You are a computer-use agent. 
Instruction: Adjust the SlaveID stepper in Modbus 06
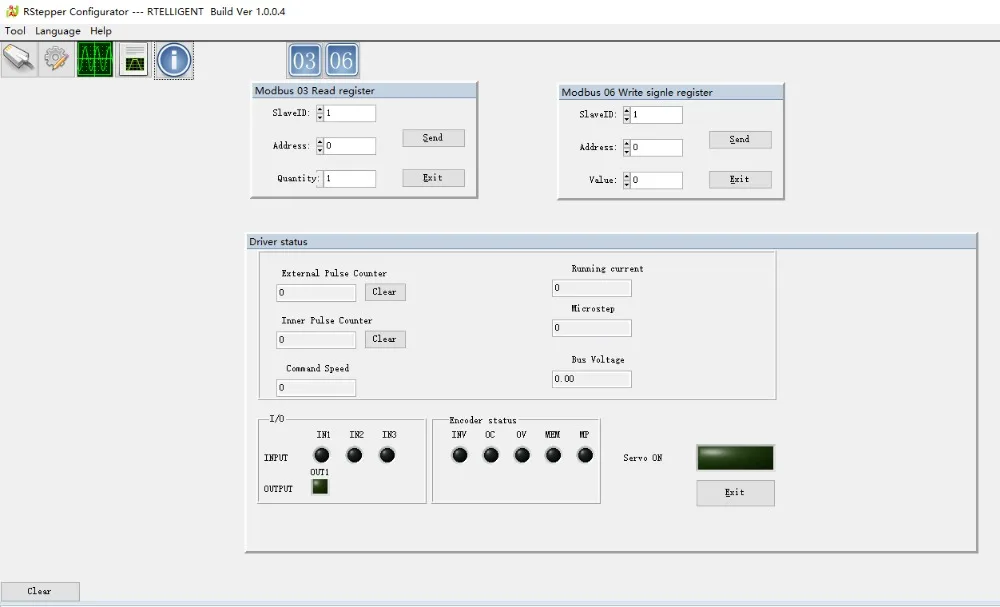point(627,115)
